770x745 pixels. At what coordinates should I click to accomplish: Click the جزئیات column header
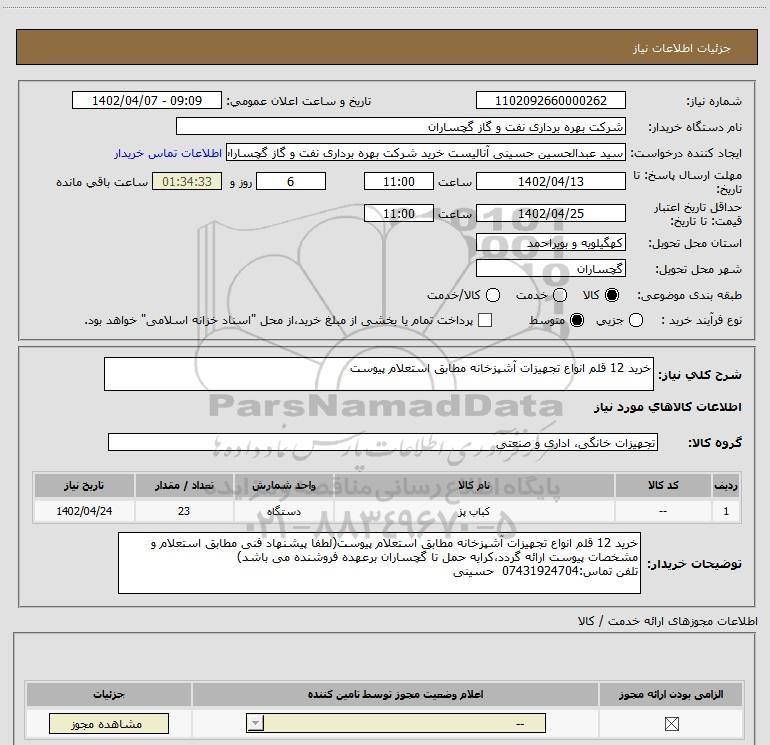click(x=109, y=694)
